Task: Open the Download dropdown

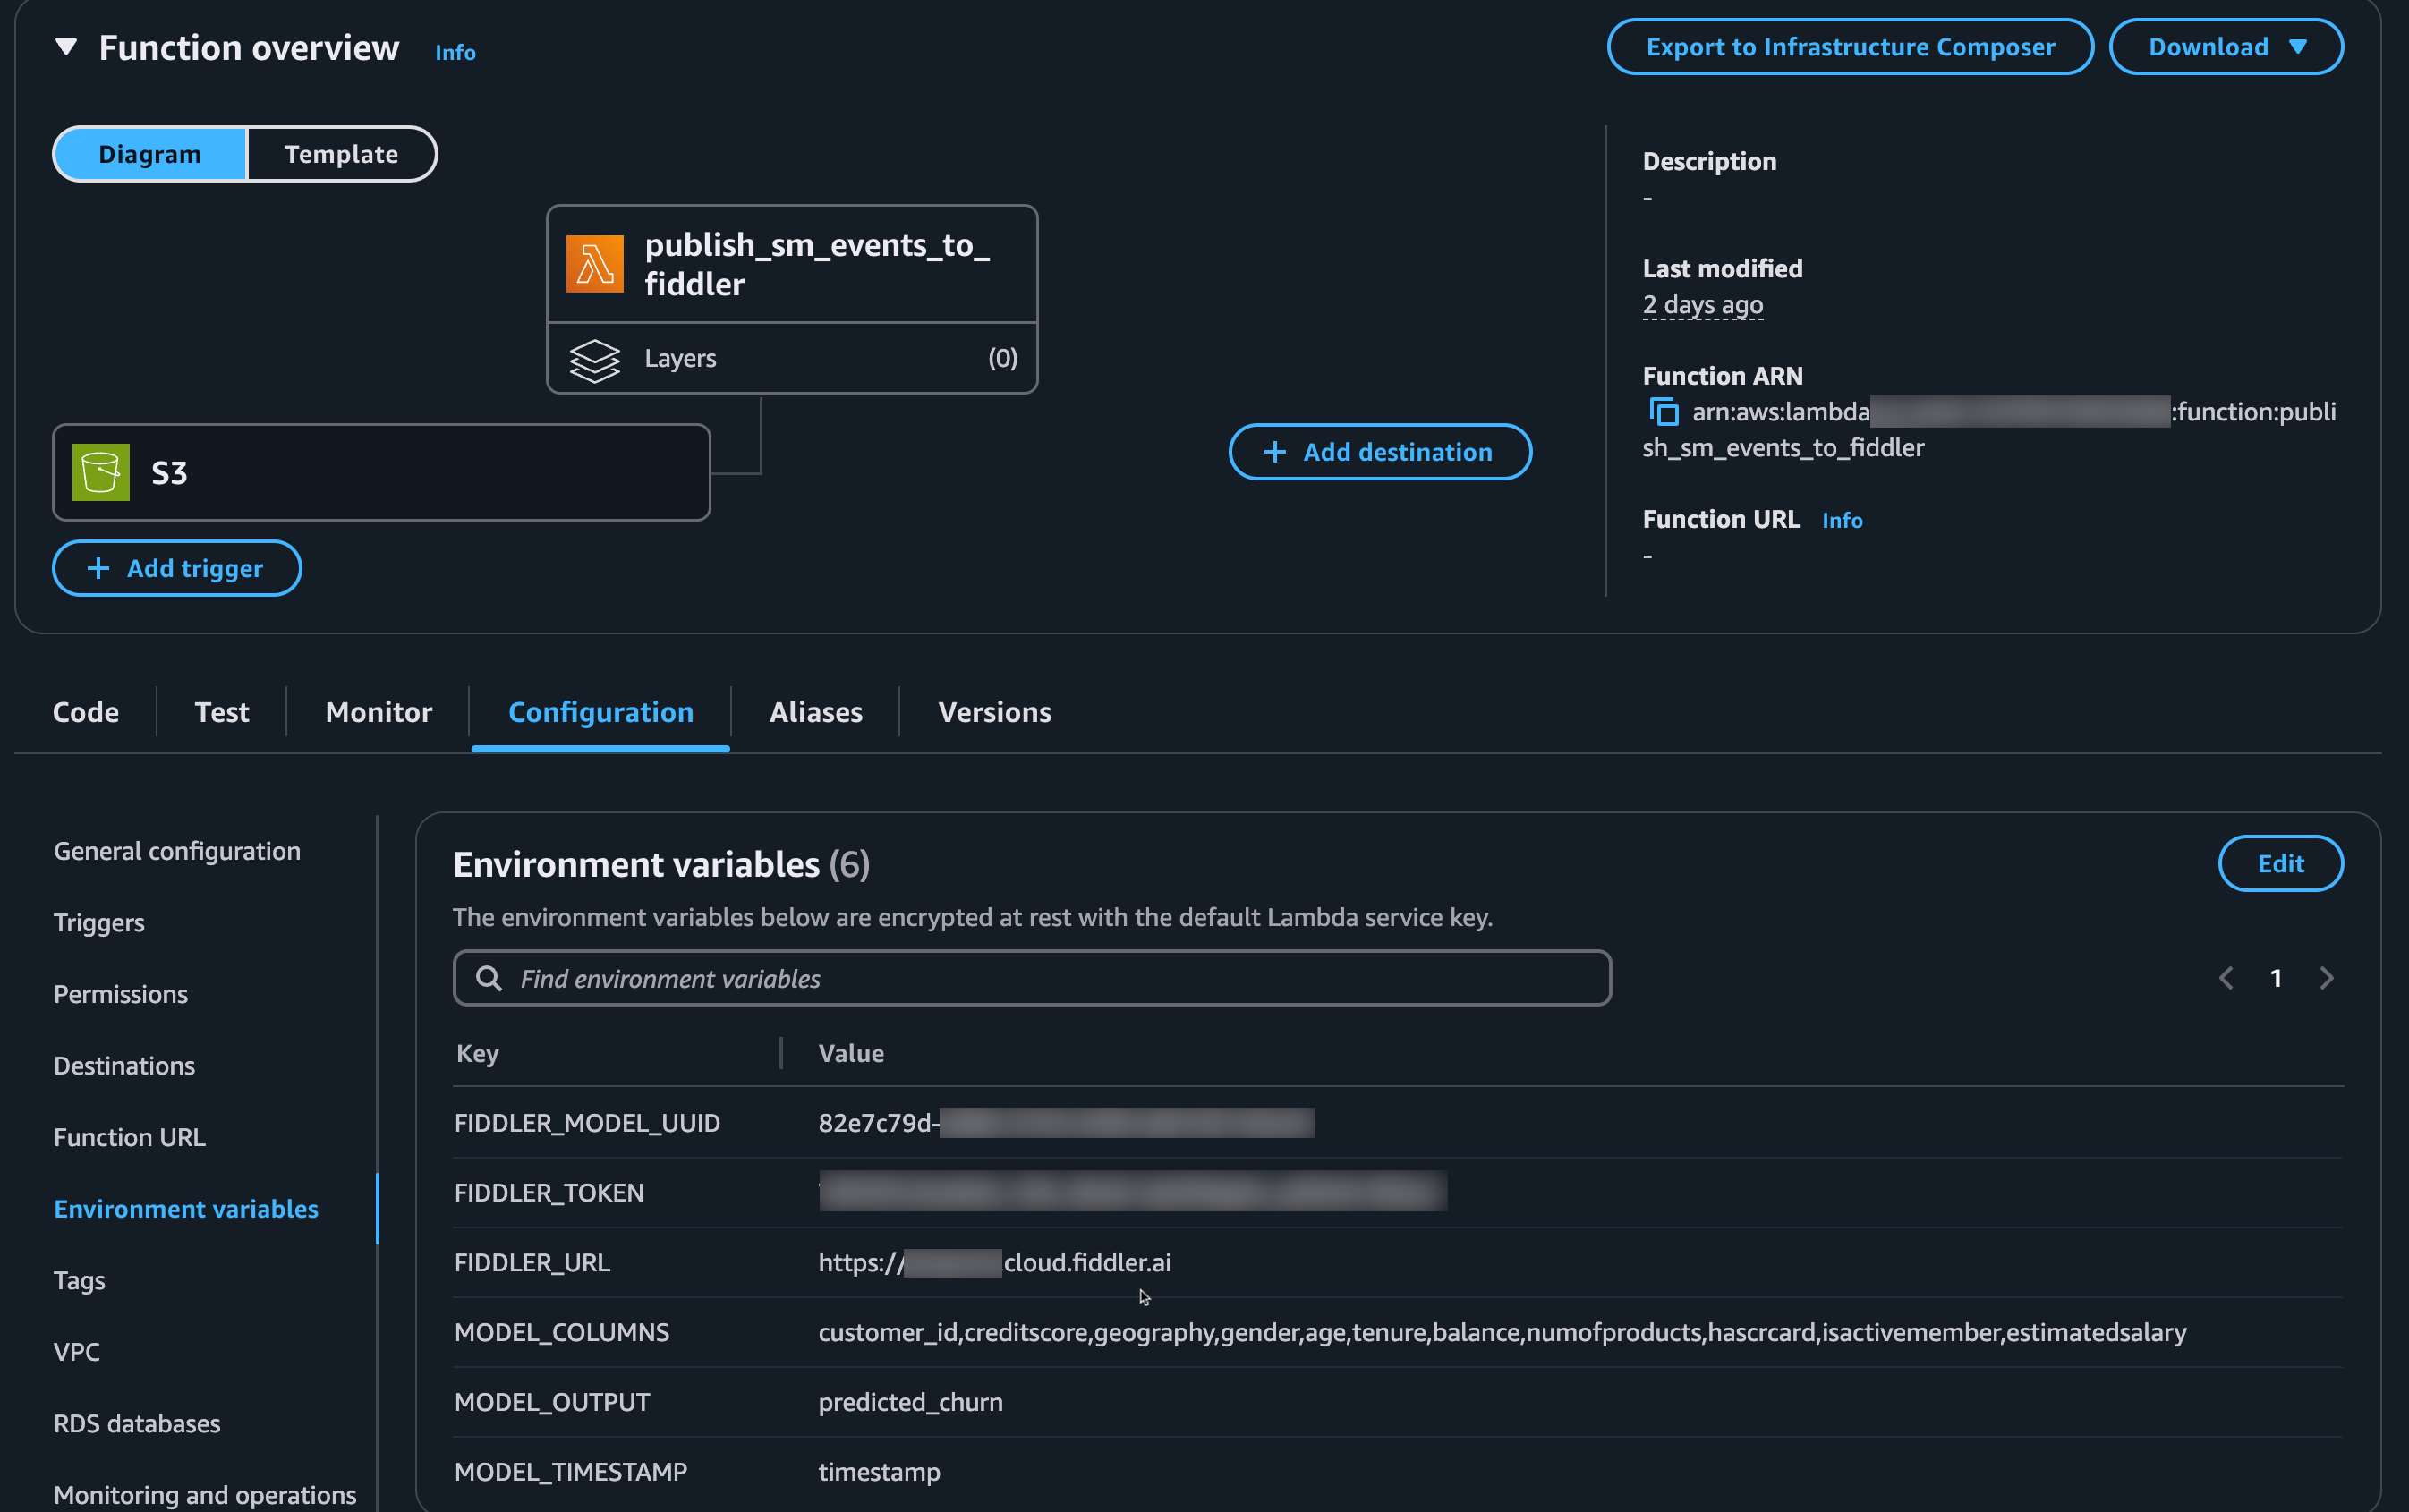Action: click(2225, 46)
